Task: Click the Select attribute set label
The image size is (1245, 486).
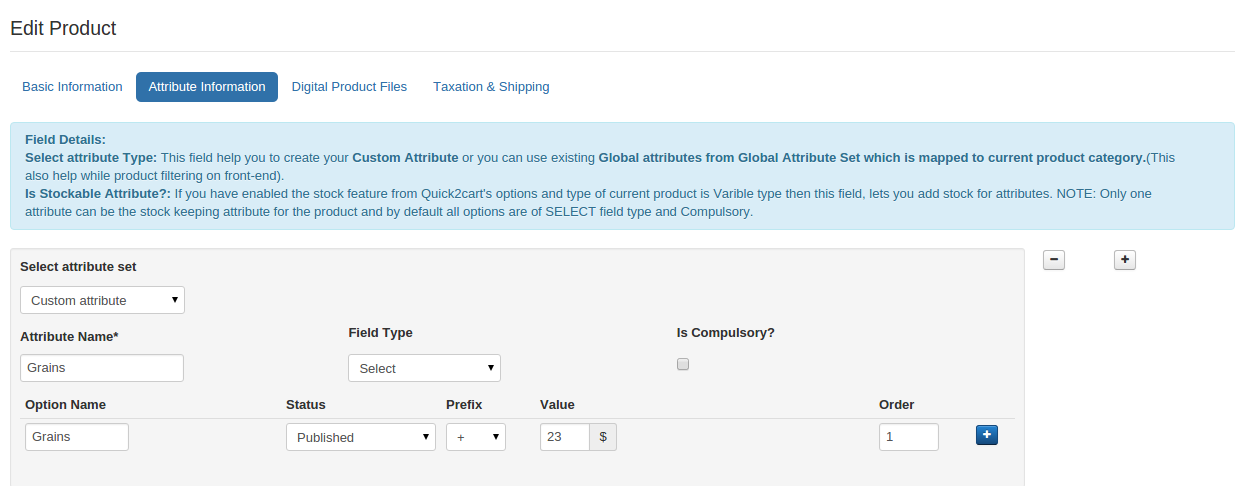Action: 78,267
